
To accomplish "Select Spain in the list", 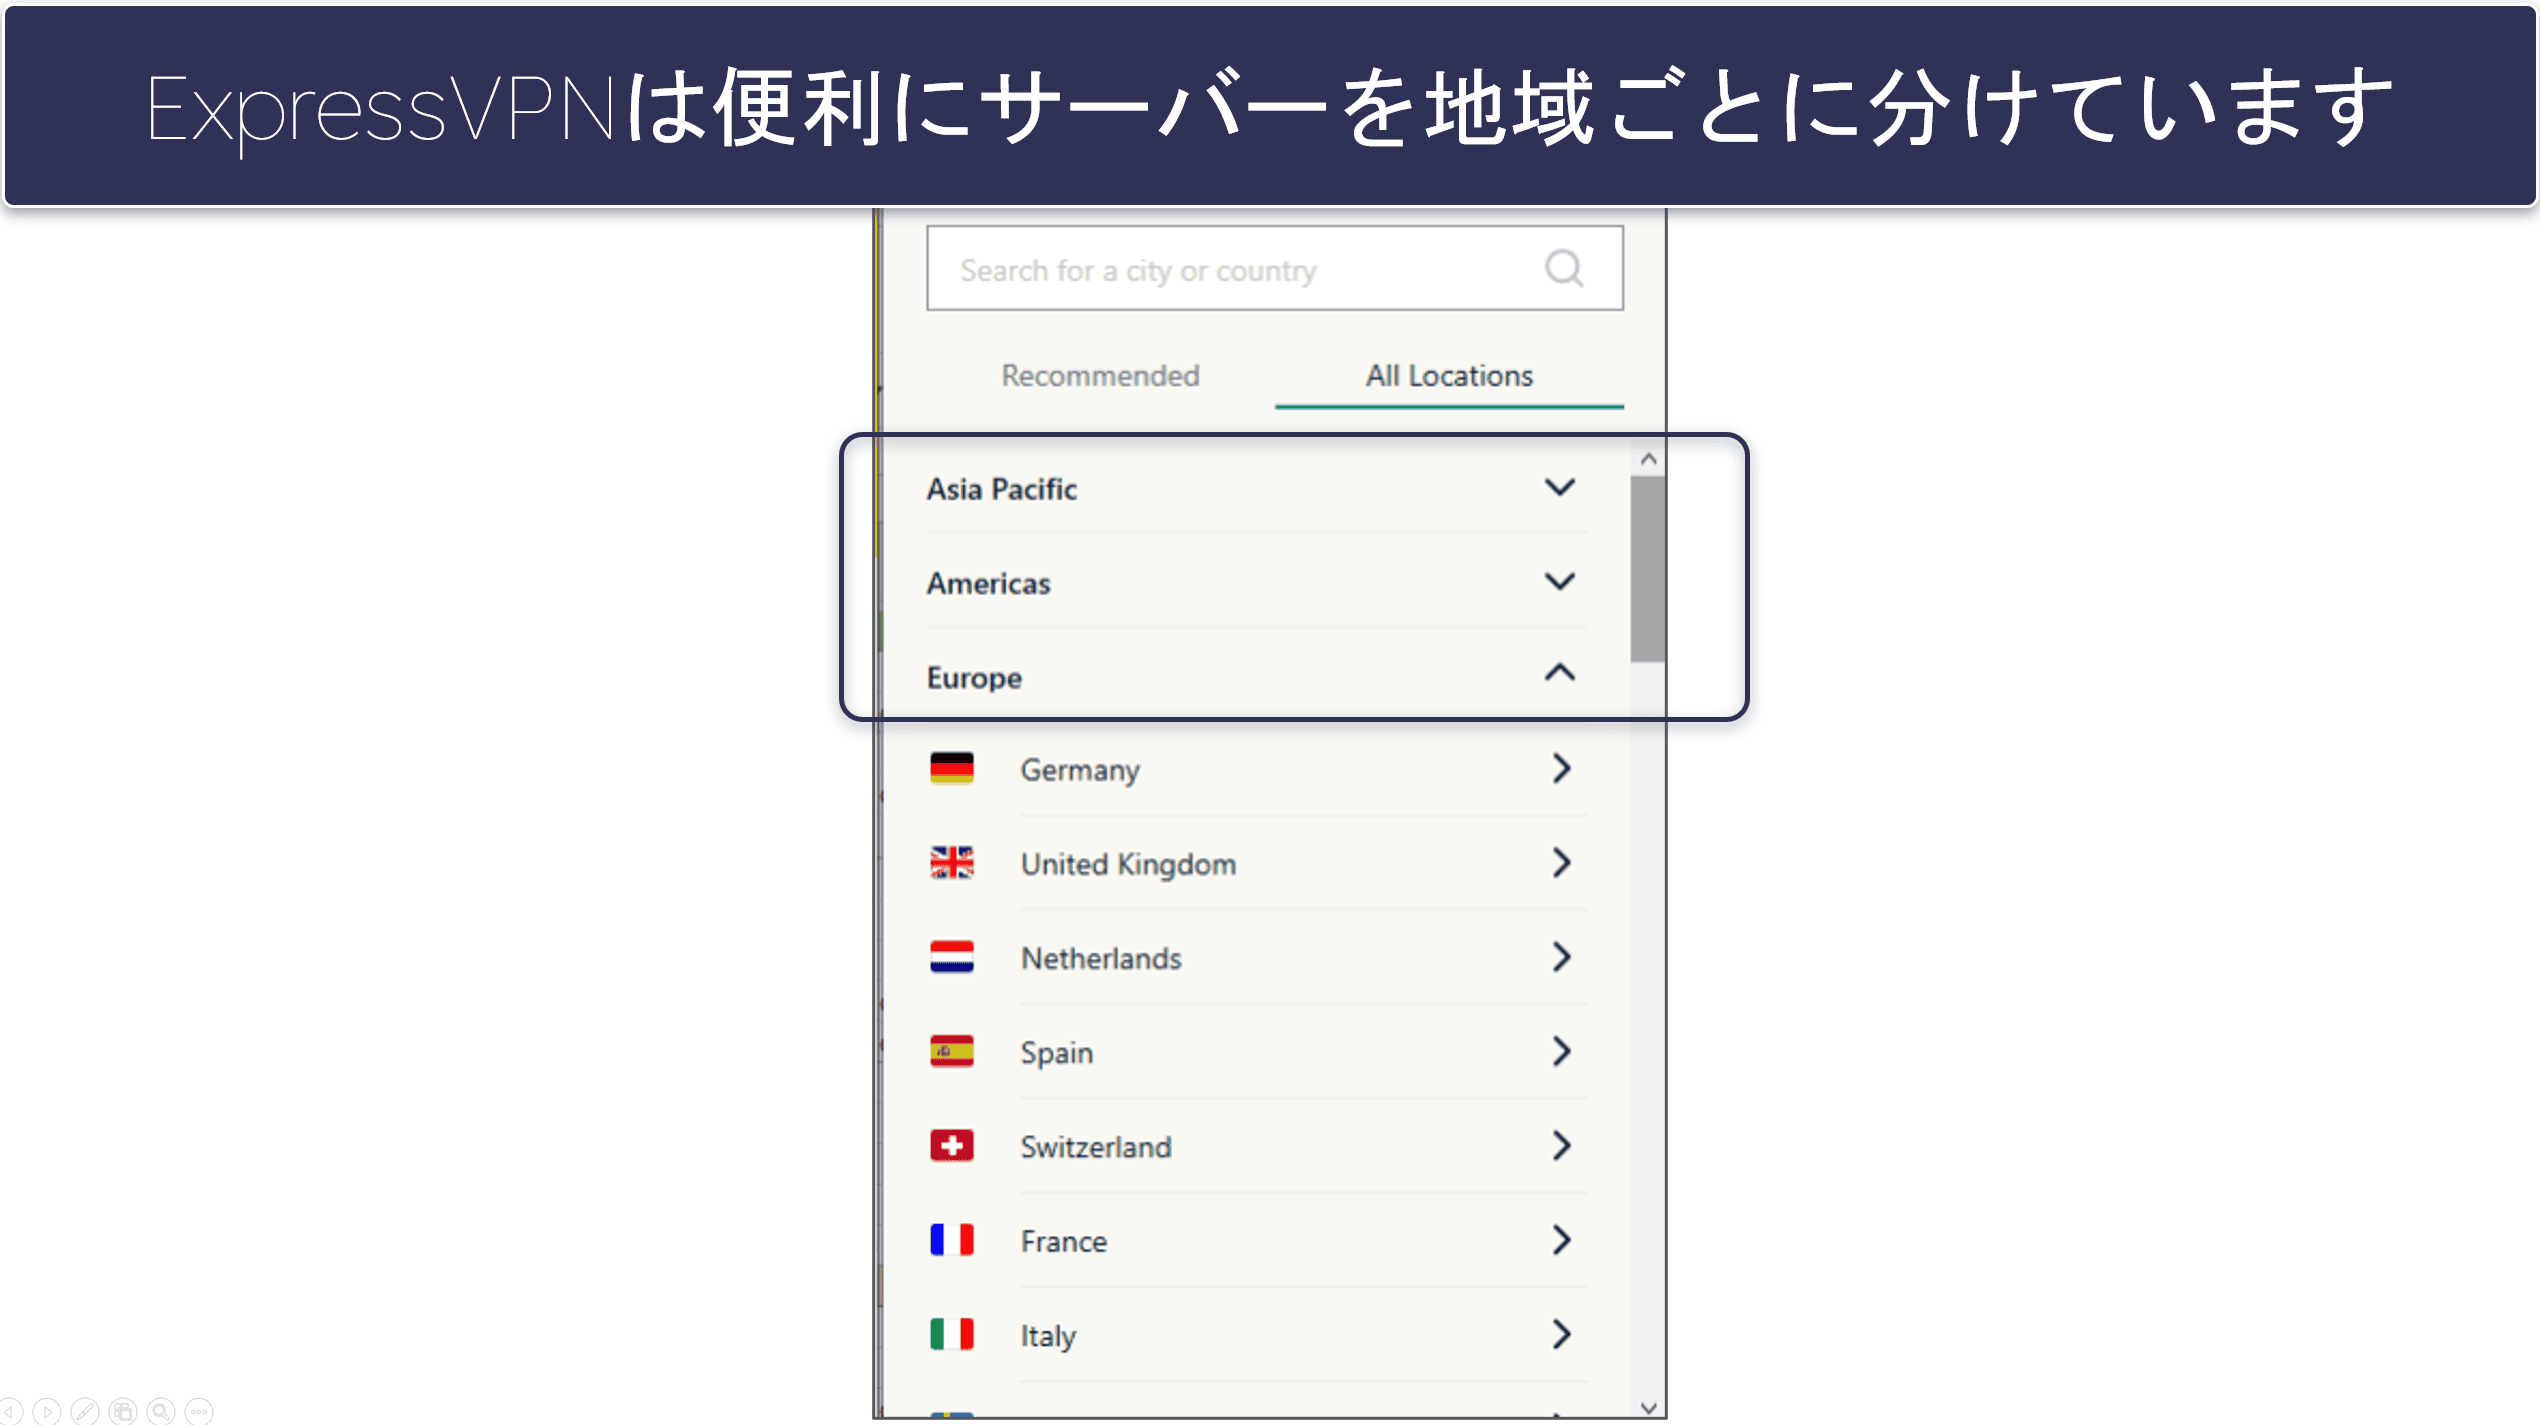I will click(1056, 1053).
